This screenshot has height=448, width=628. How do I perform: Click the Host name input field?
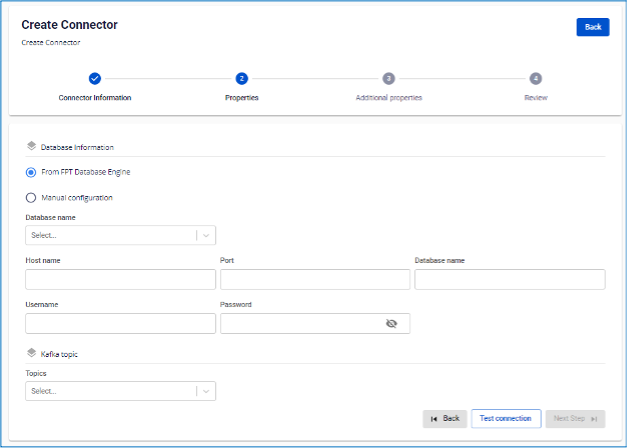(x=121, y=279)
